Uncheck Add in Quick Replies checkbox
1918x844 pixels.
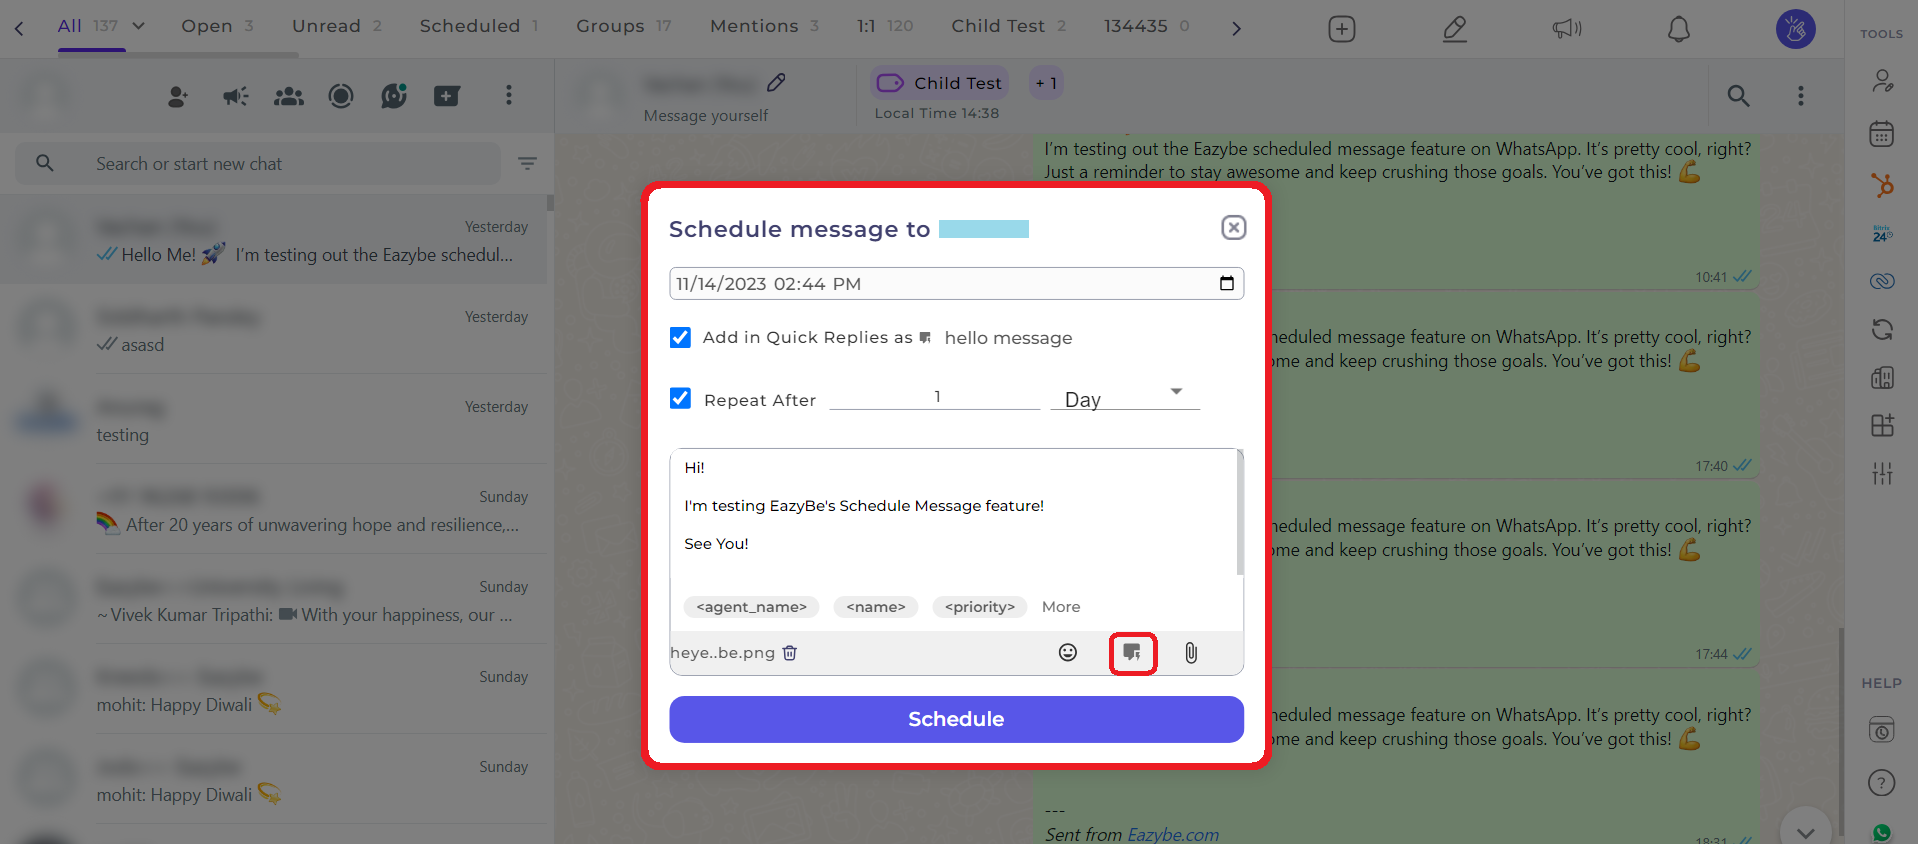[680, 338]
